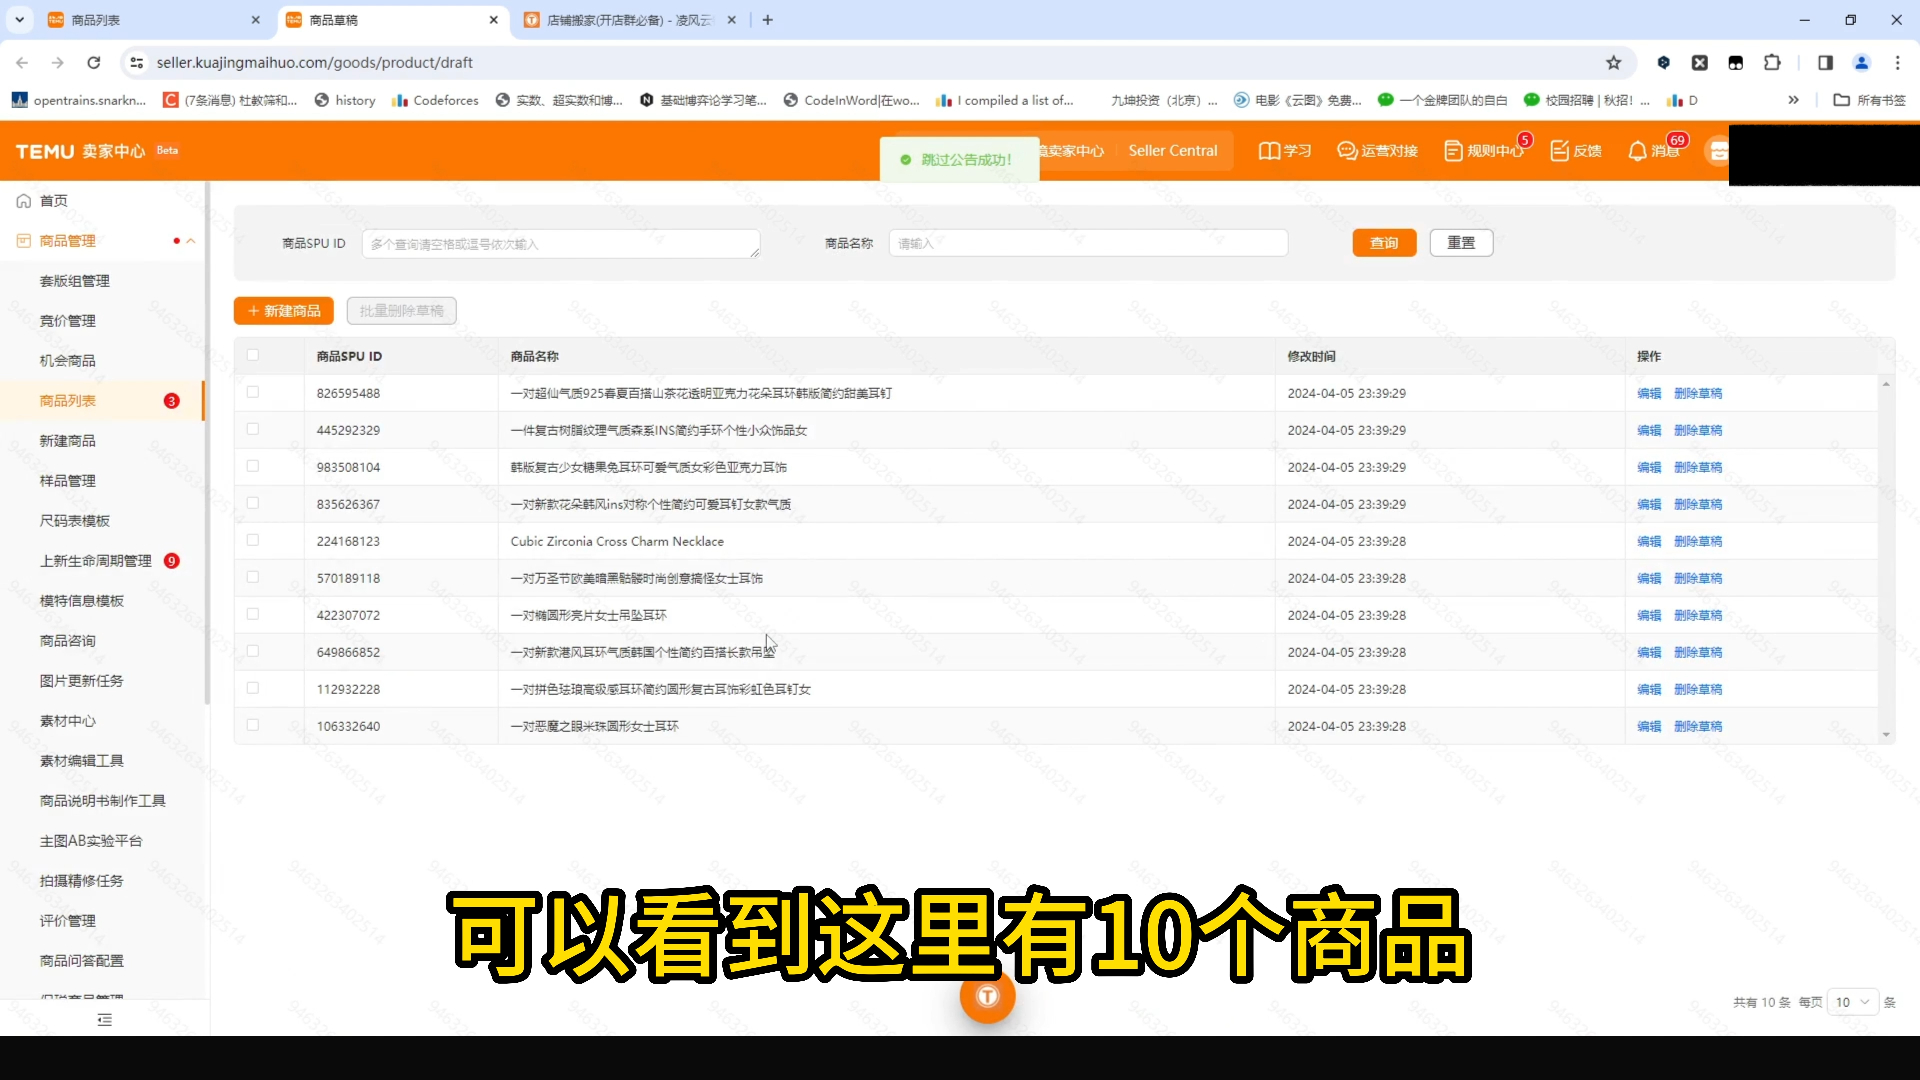This screenshot has height=1080, width=1920.
Task: Click the sidebar collapse icon at bottom left
Action: point(104,1019)
